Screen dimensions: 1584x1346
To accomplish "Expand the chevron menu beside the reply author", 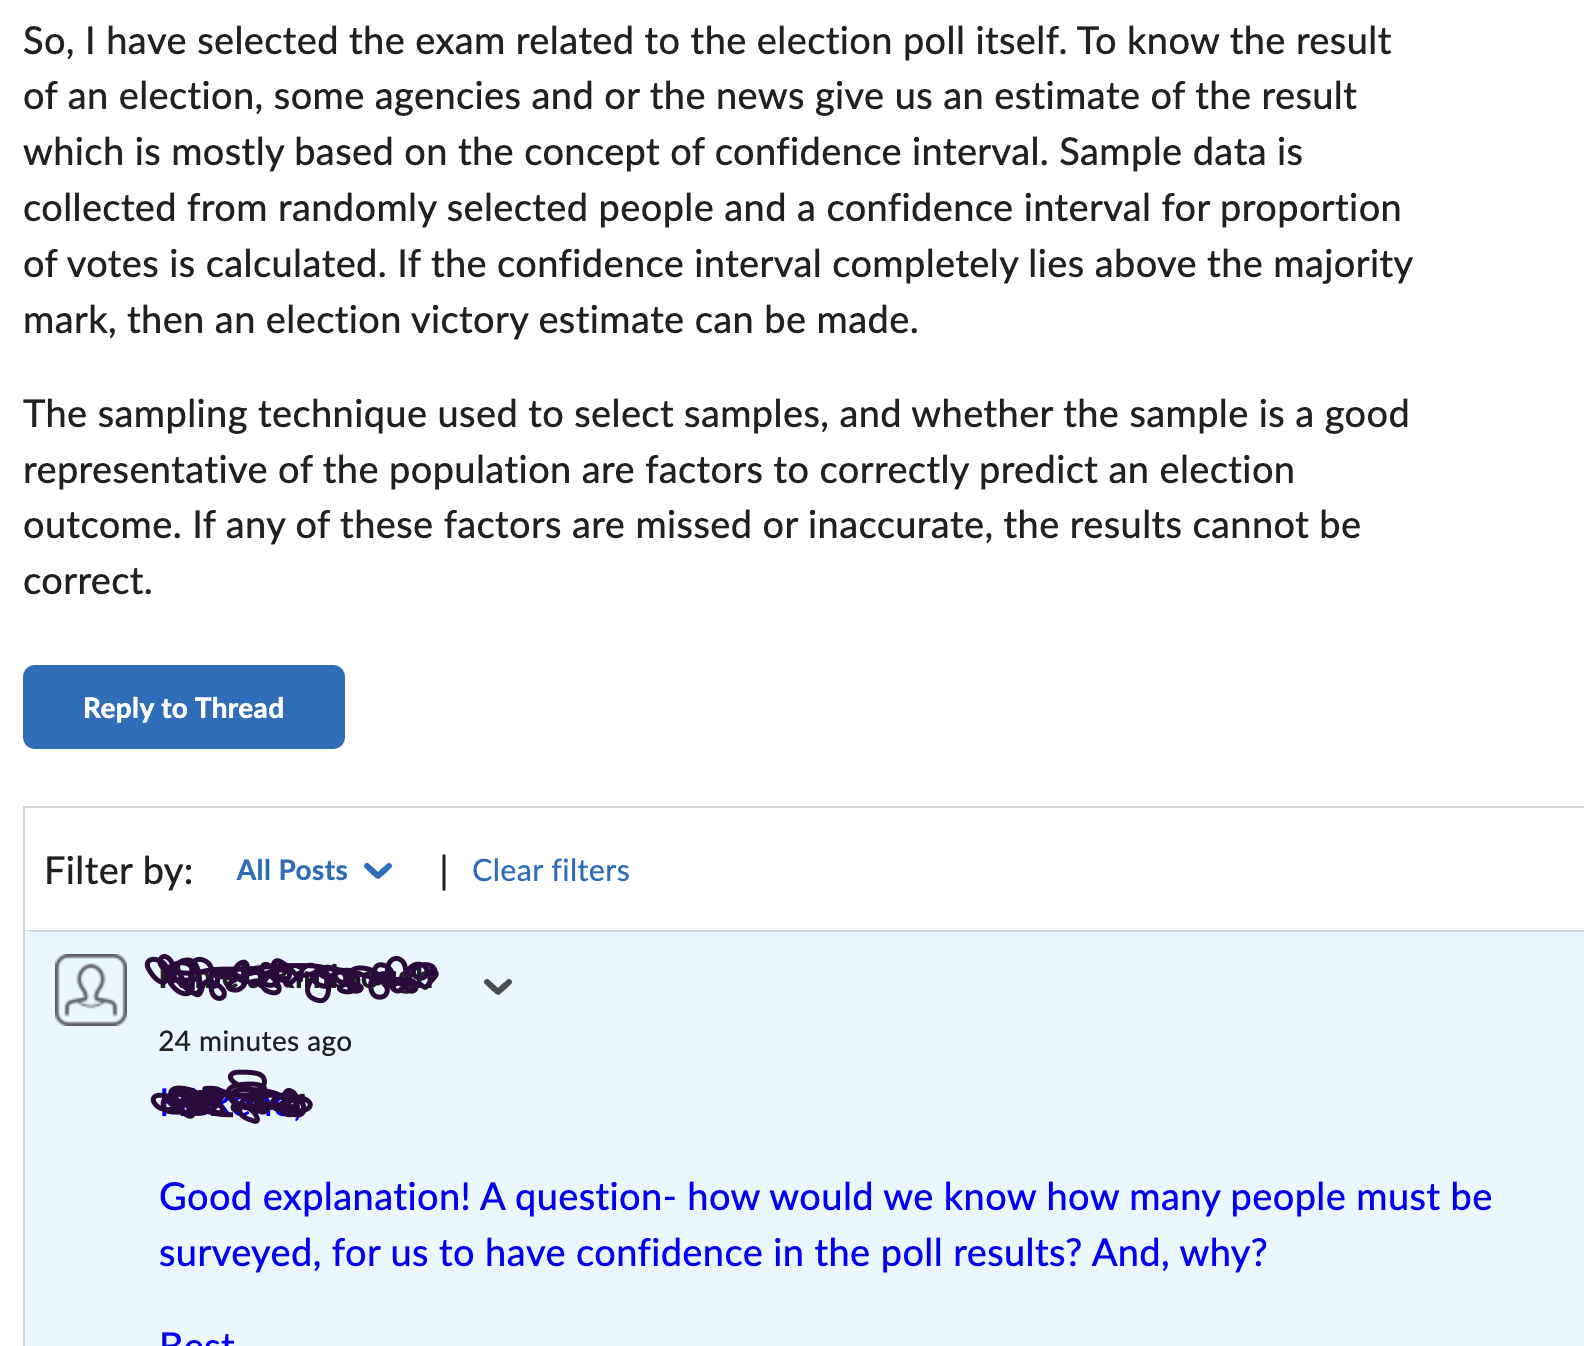I will click(x=497, y=987).
